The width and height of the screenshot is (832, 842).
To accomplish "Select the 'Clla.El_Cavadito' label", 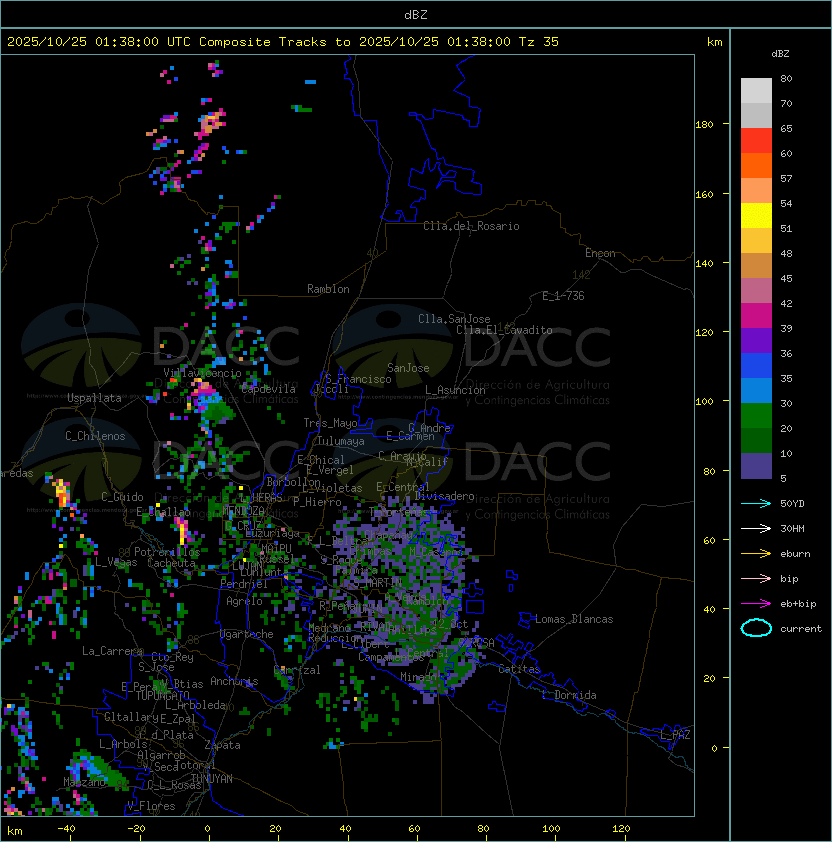I will pyautogui.click(x=504, y=330).
